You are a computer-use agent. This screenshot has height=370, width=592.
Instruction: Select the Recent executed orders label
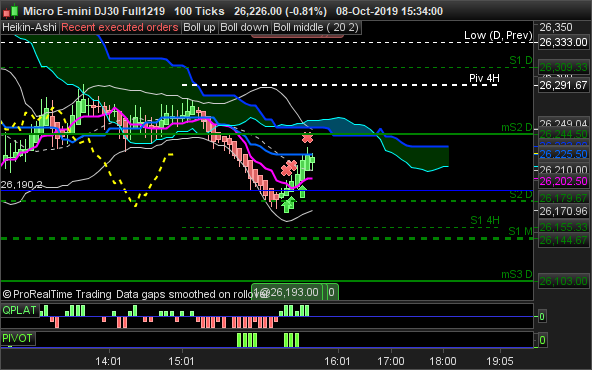120,27
